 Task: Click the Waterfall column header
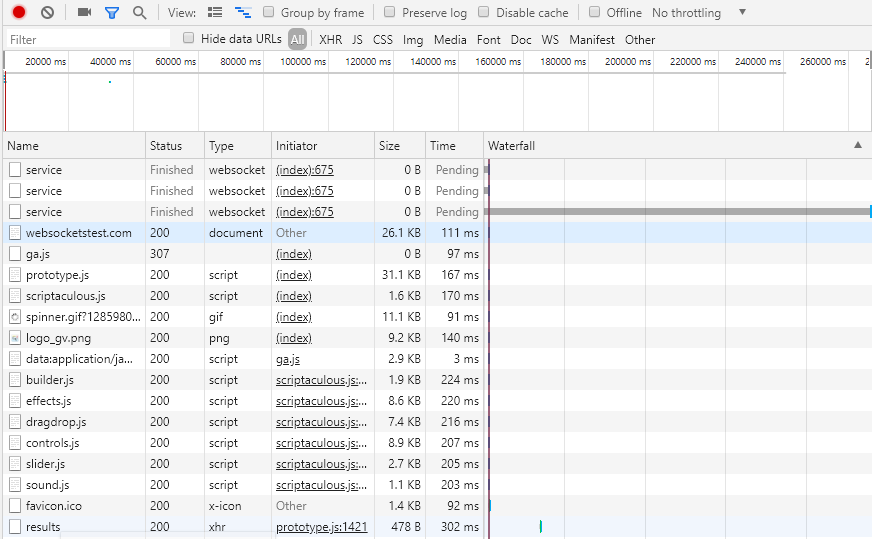[677, 146]
